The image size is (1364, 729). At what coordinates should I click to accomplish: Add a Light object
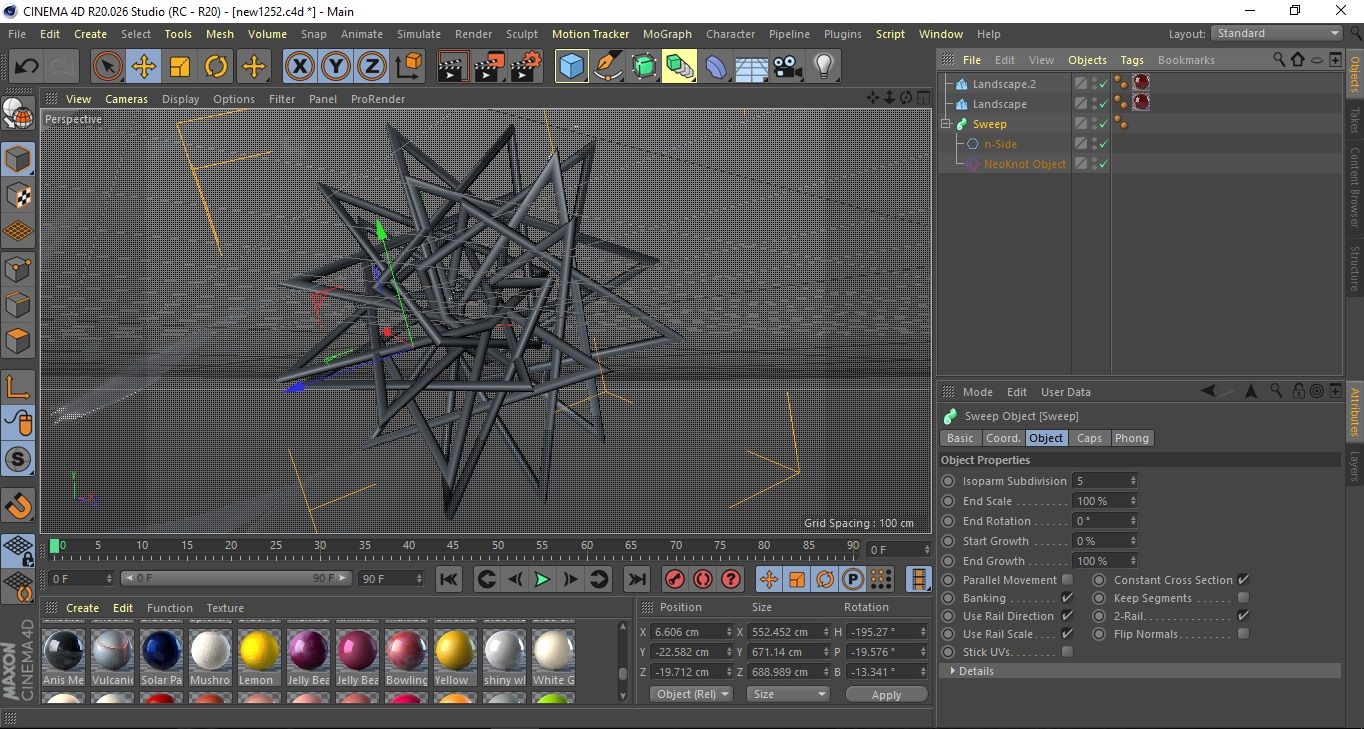pyautogui.click(x=823, y=67)
